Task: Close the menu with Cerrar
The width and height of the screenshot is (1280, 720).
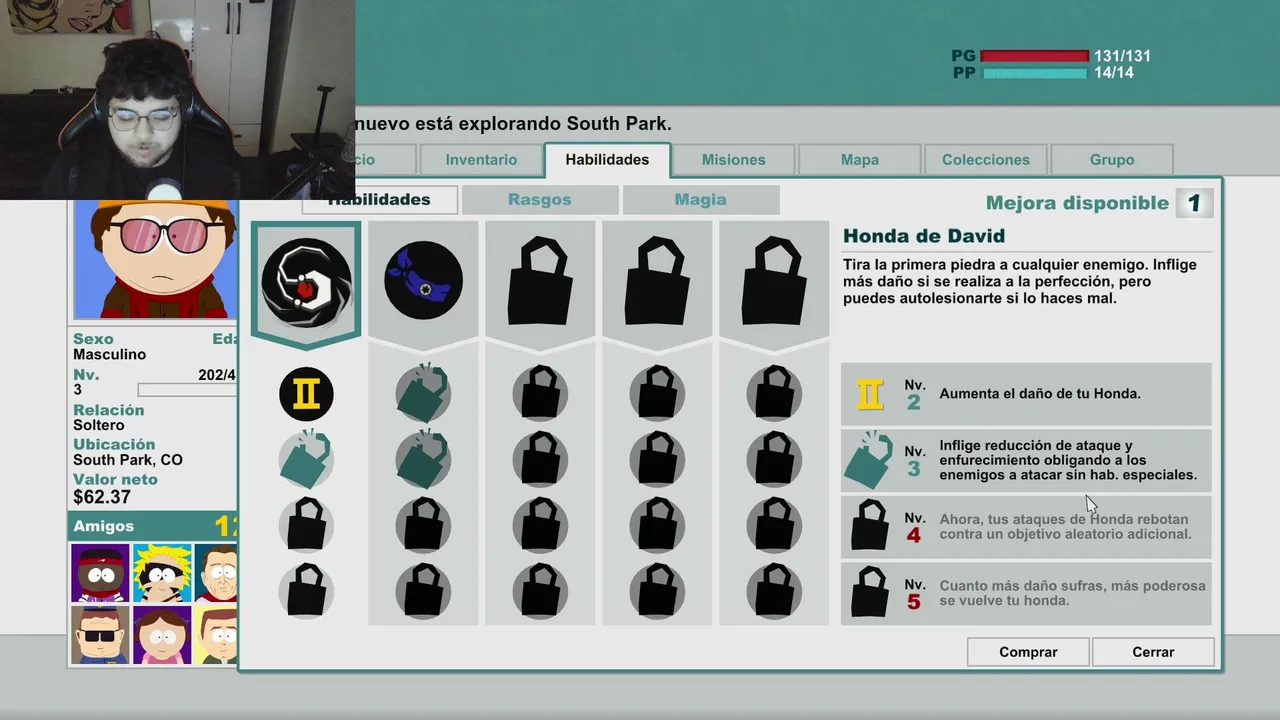Action: 1153,652
